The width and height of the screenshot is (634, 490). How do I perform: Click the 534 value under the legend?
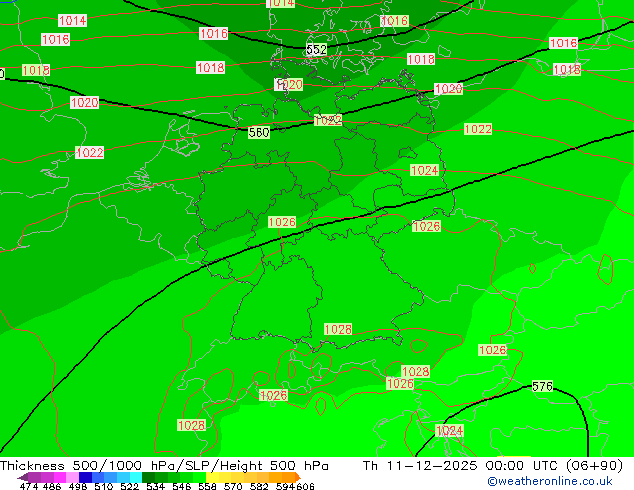click(155, 486)
